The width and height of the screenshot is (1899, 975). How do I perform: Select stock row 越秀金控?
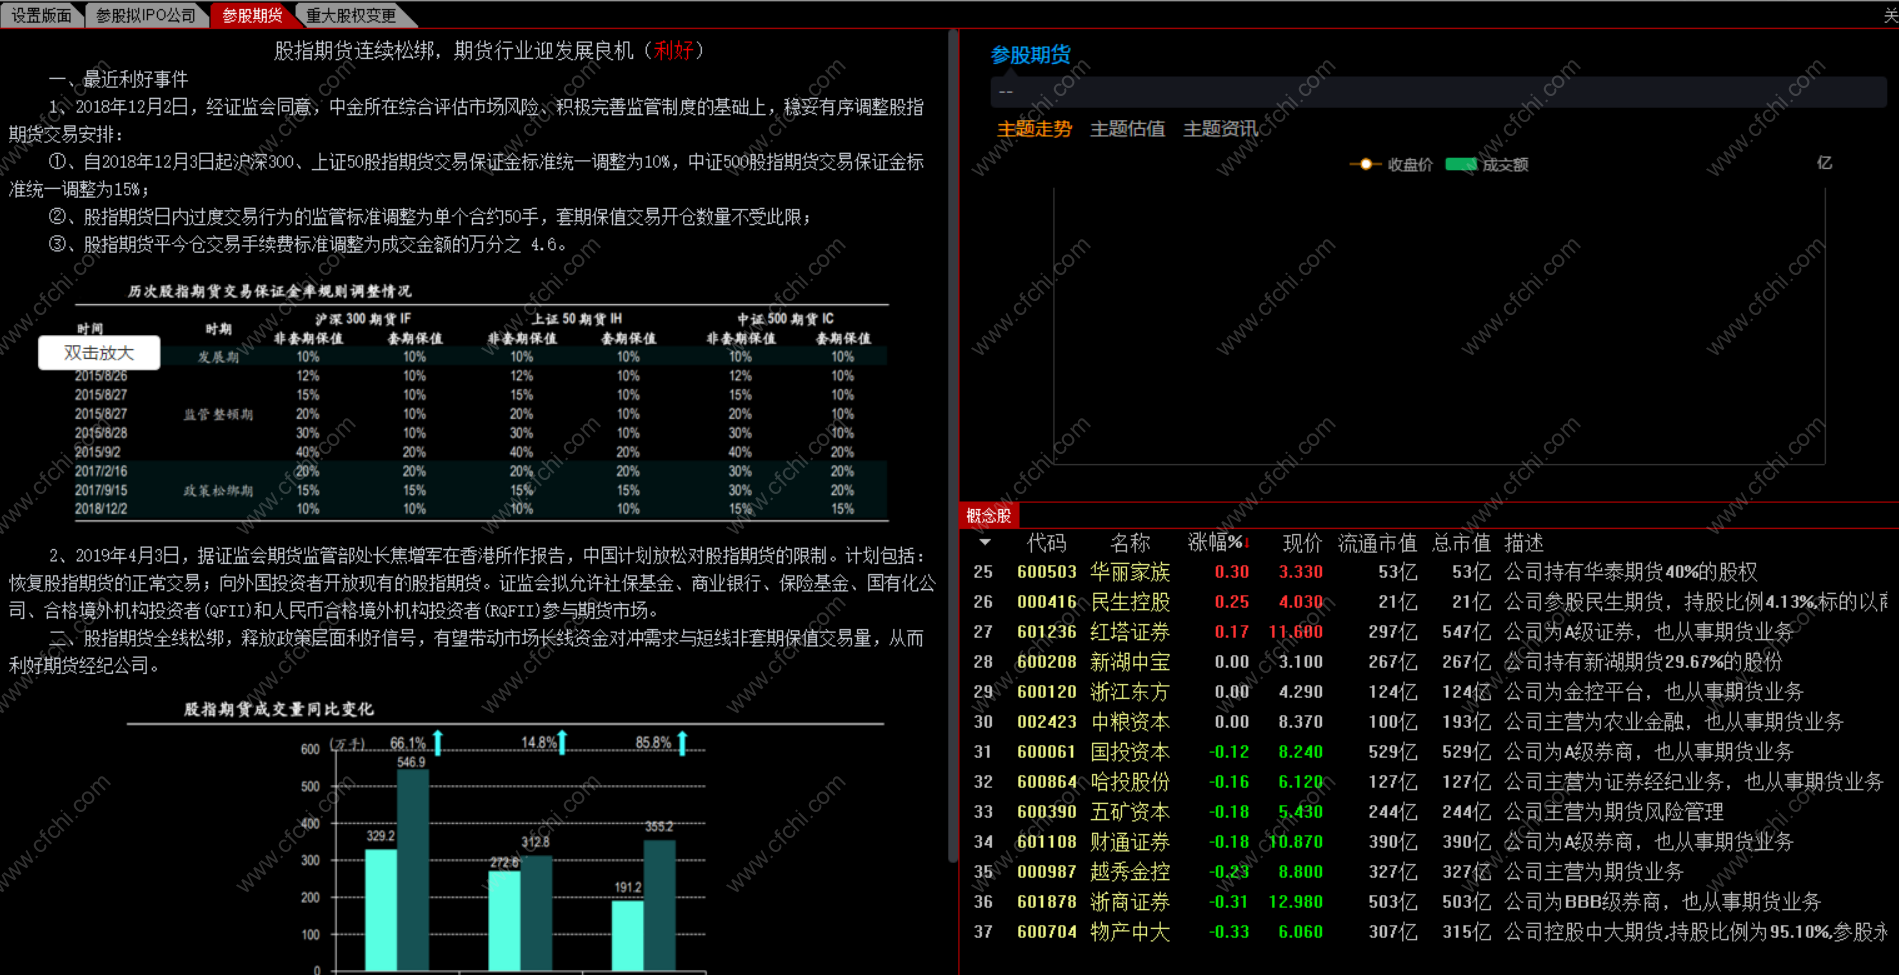[x=1430, y=872]
